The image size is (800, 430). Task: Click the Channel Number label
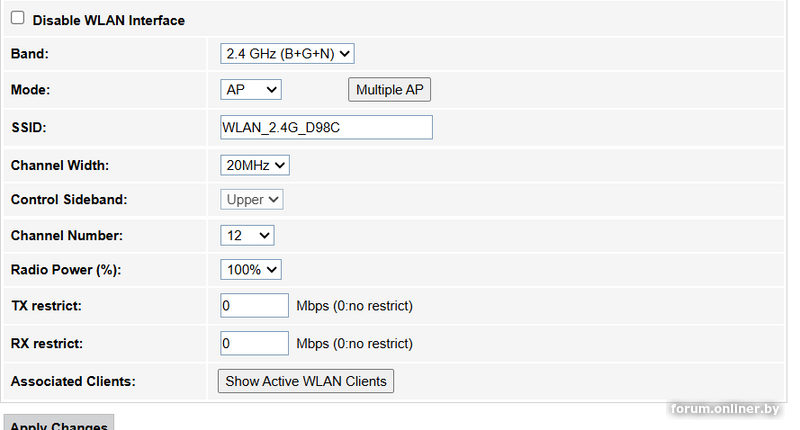[x=66, y=235]
